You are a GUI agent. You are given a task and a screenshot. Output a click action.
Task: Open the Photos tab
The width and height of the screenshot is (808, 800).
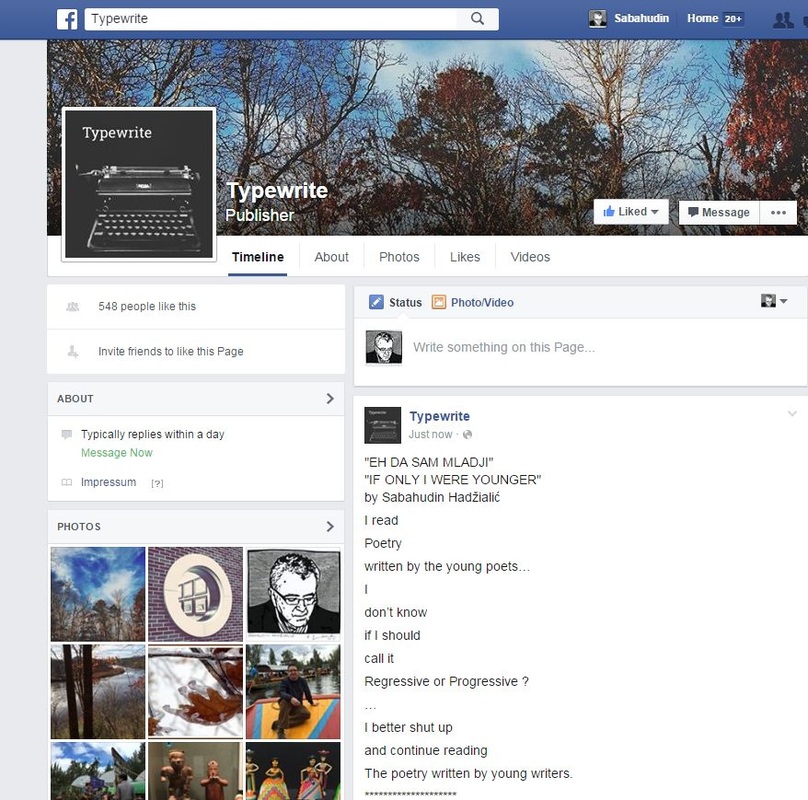tap(399, 257)
